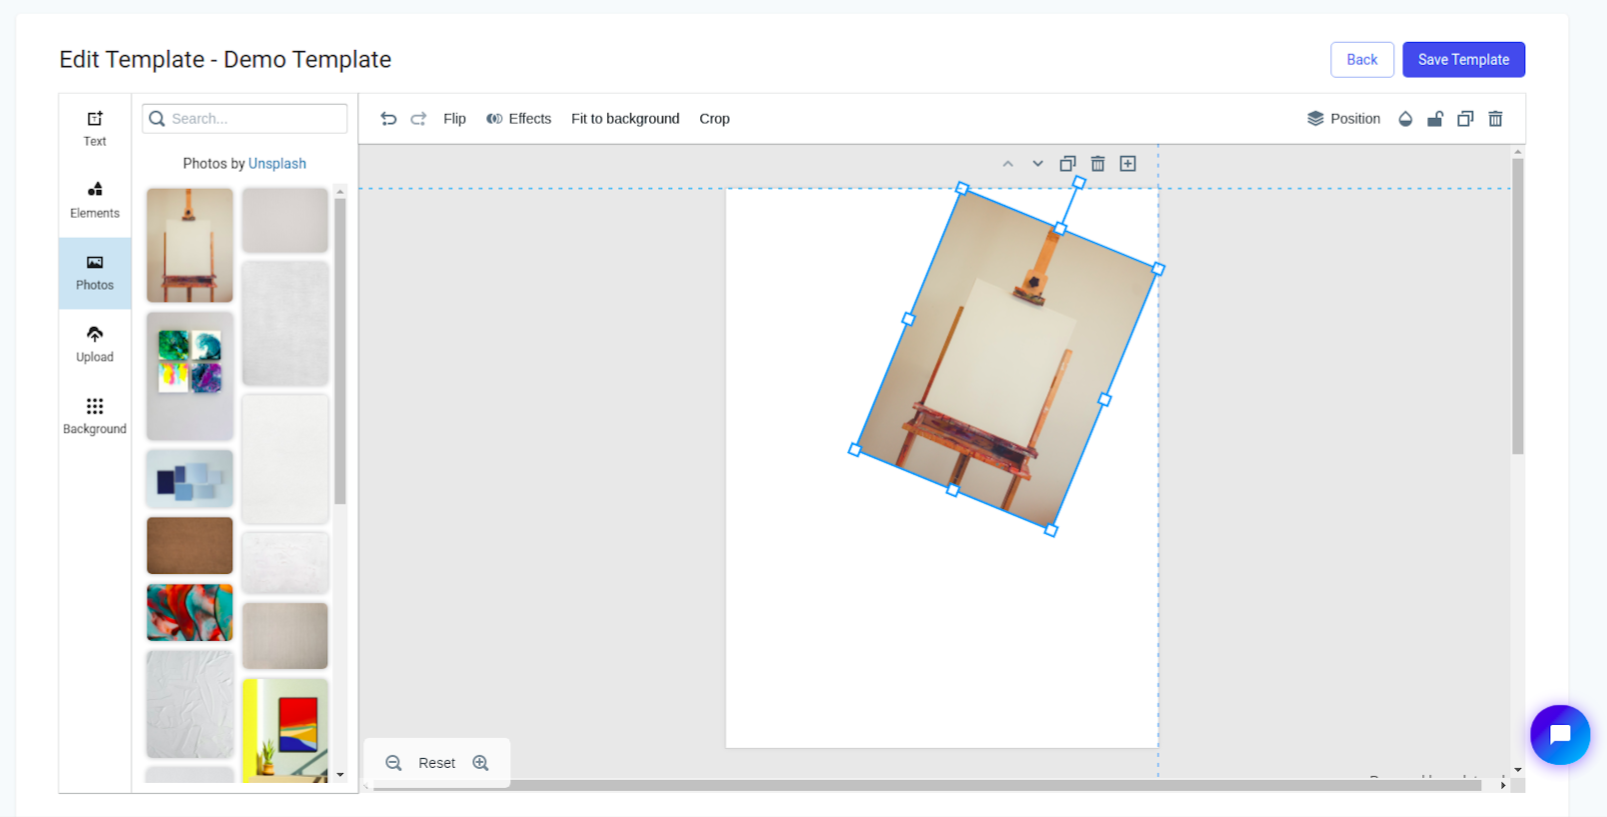Select the four colorful paintings thumbnail
Viewport: 1607px width, 817px height.
(x=190, y=376)
